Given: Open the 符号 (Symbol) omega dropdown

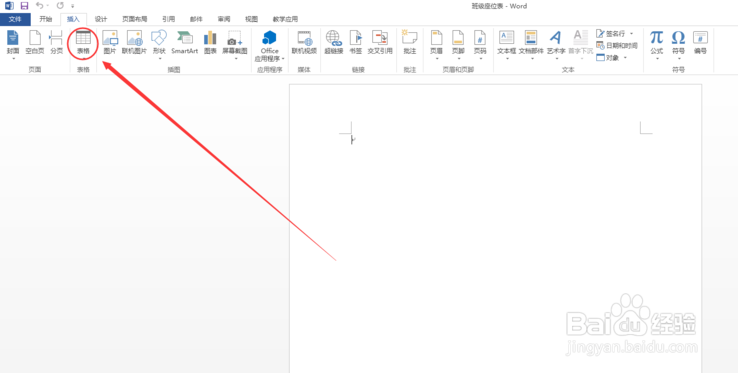Looking at the screenshot, I should [x=678, y=45].
